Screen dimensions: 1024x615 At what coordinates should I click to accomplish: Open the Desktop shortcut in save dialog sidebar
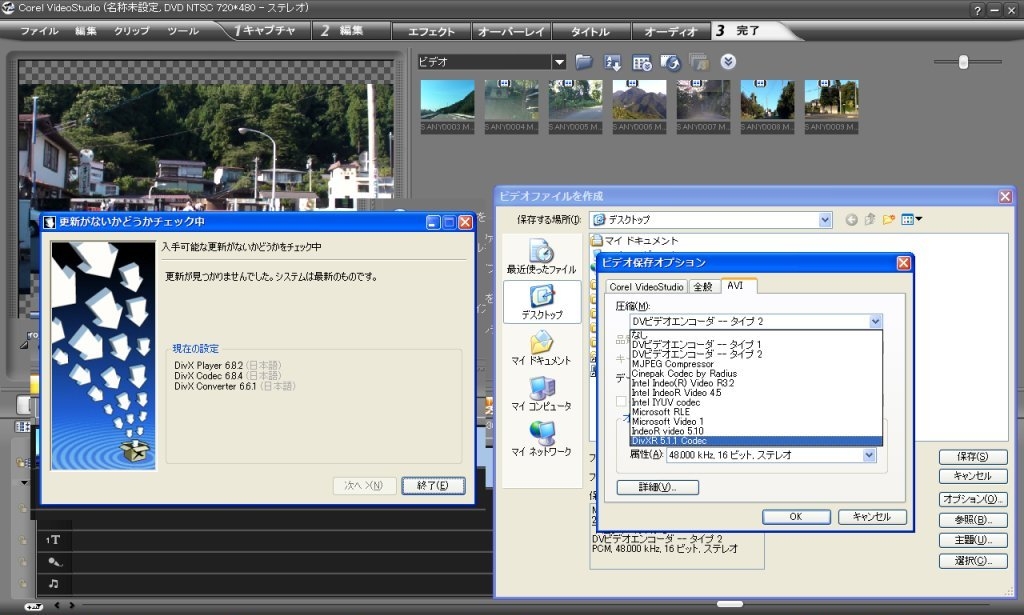(541, 302)
